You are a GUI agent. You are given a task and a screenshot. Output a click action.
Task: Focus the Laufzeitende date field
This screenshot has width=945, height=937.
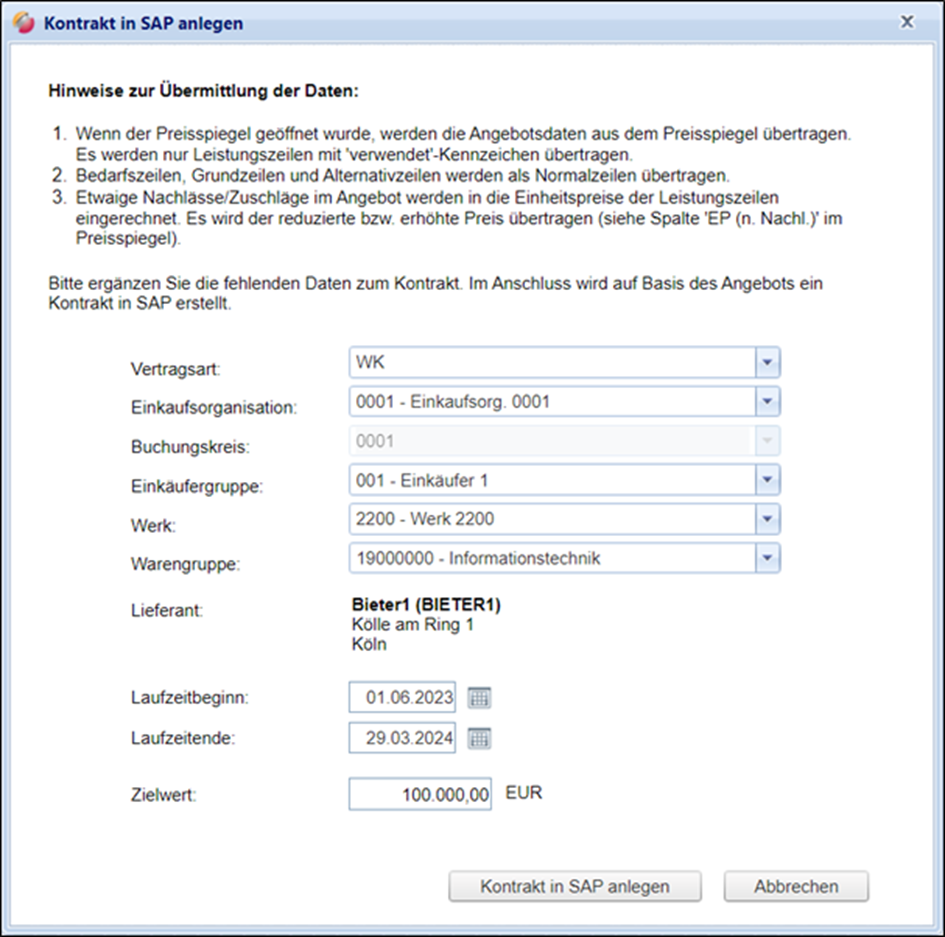(x=403, y=739)
